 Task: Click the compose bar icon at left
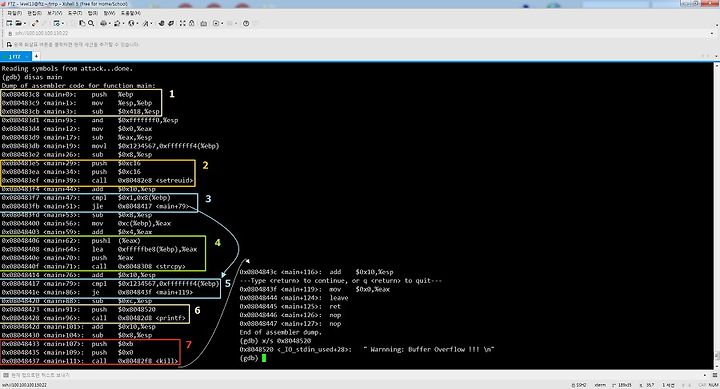click(x=6, y=375)
